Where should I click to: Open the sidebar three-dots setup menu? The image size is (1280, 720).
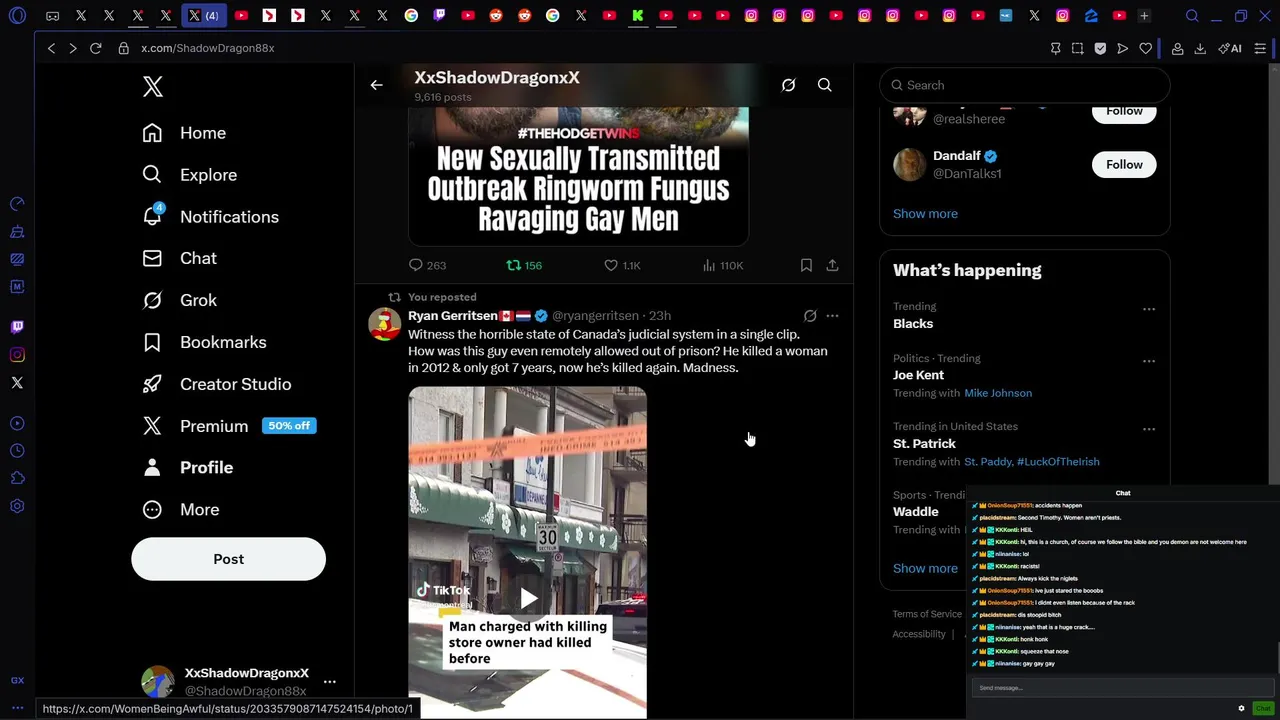click(17, 707)
